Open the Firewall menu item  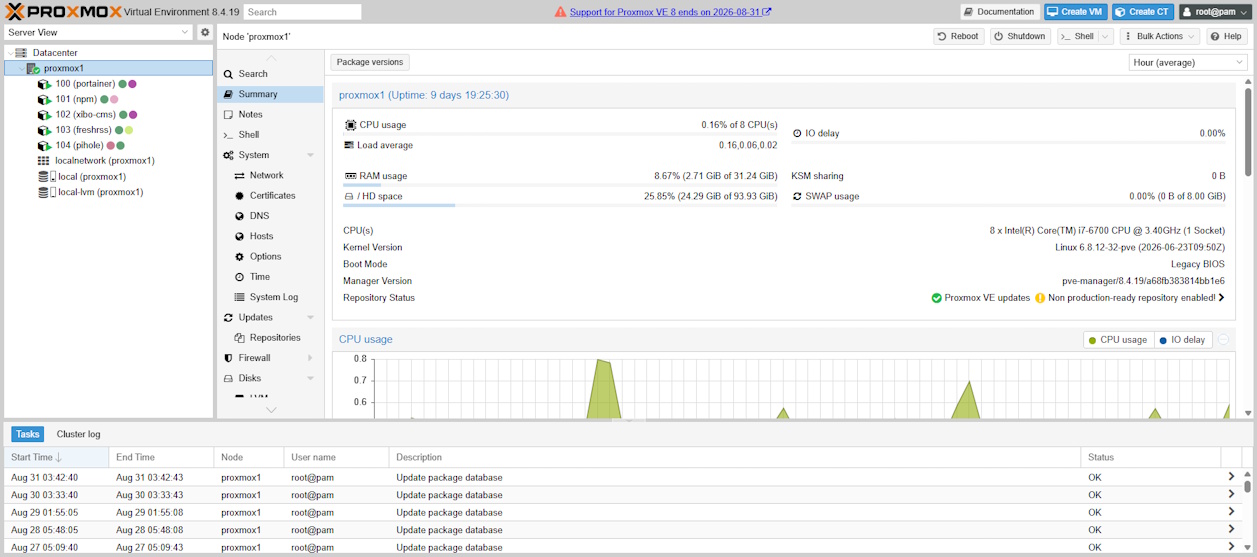point(270,358)
